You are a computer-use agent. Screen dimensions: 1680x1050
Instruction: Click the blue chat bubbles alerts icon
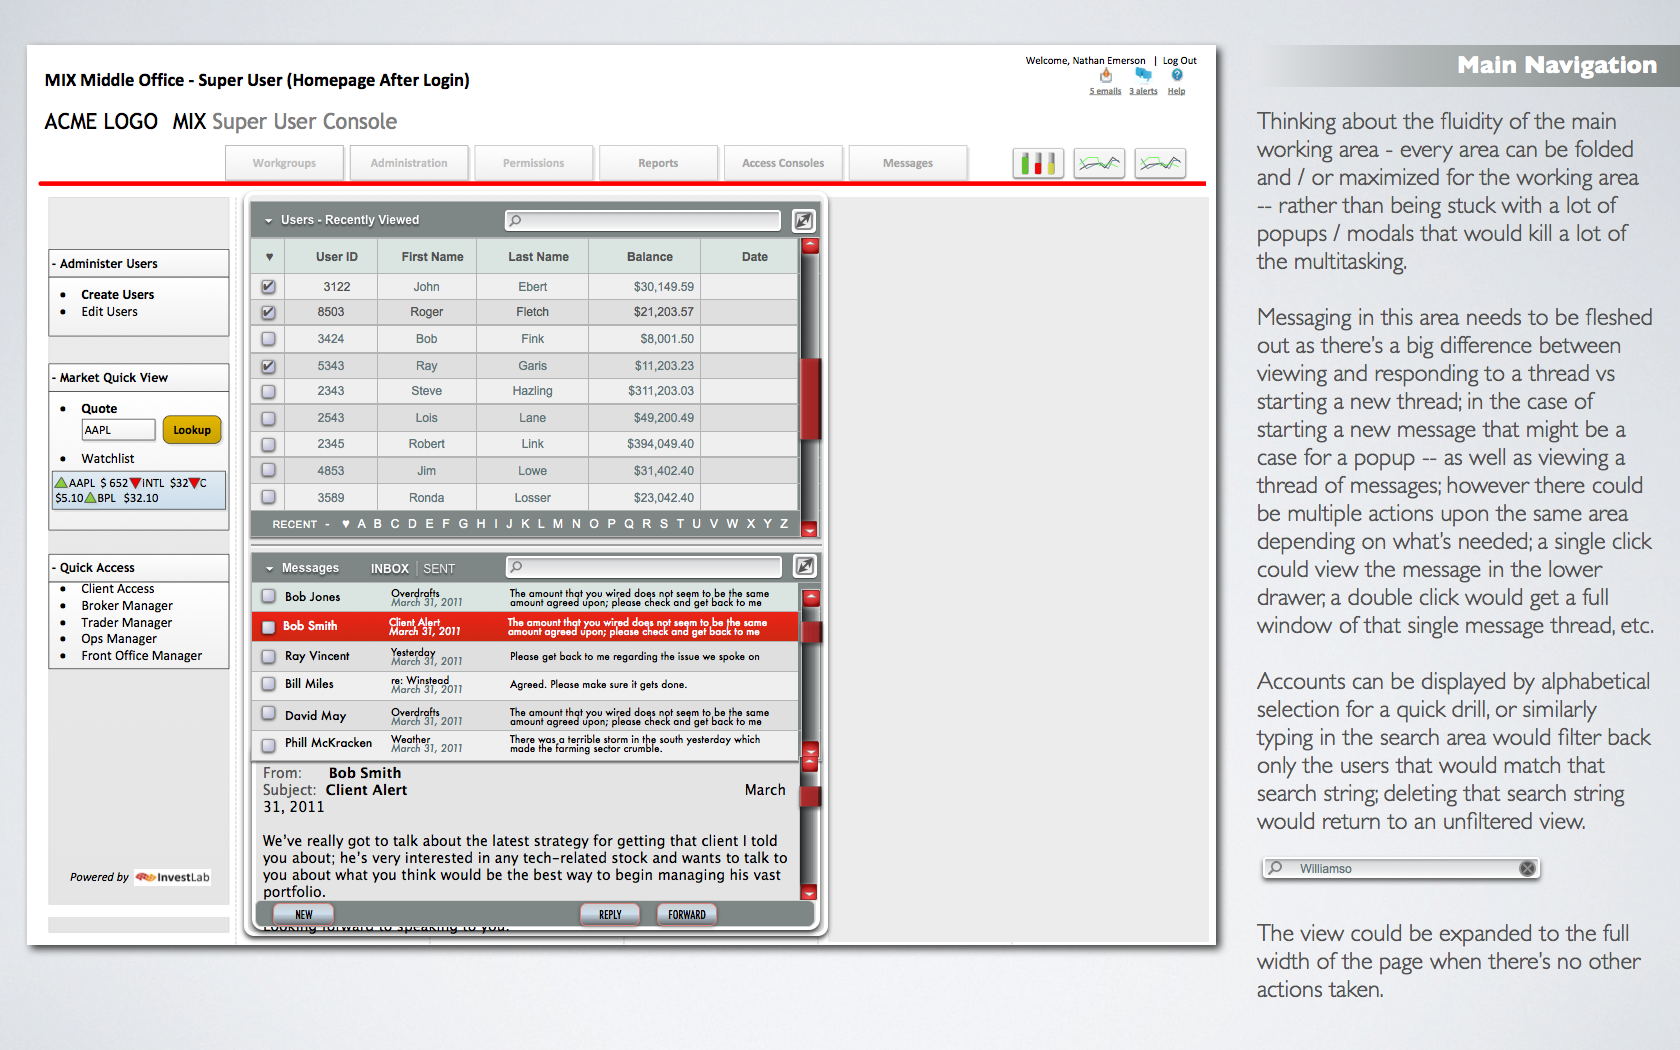coord(1143,75)
